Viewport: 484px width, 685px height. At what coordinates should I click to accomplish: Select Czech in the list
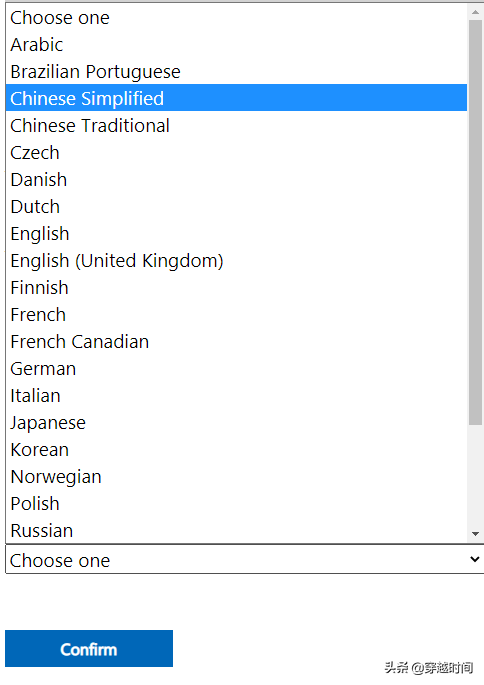[x=236, y=152]
